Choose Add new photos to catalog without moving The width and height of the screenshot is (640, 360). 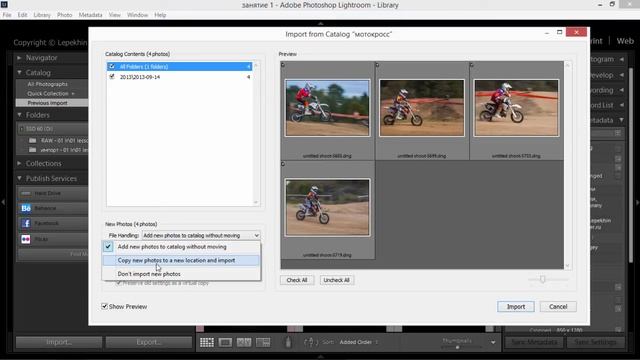pyautogui.click(x=181, y=247)
